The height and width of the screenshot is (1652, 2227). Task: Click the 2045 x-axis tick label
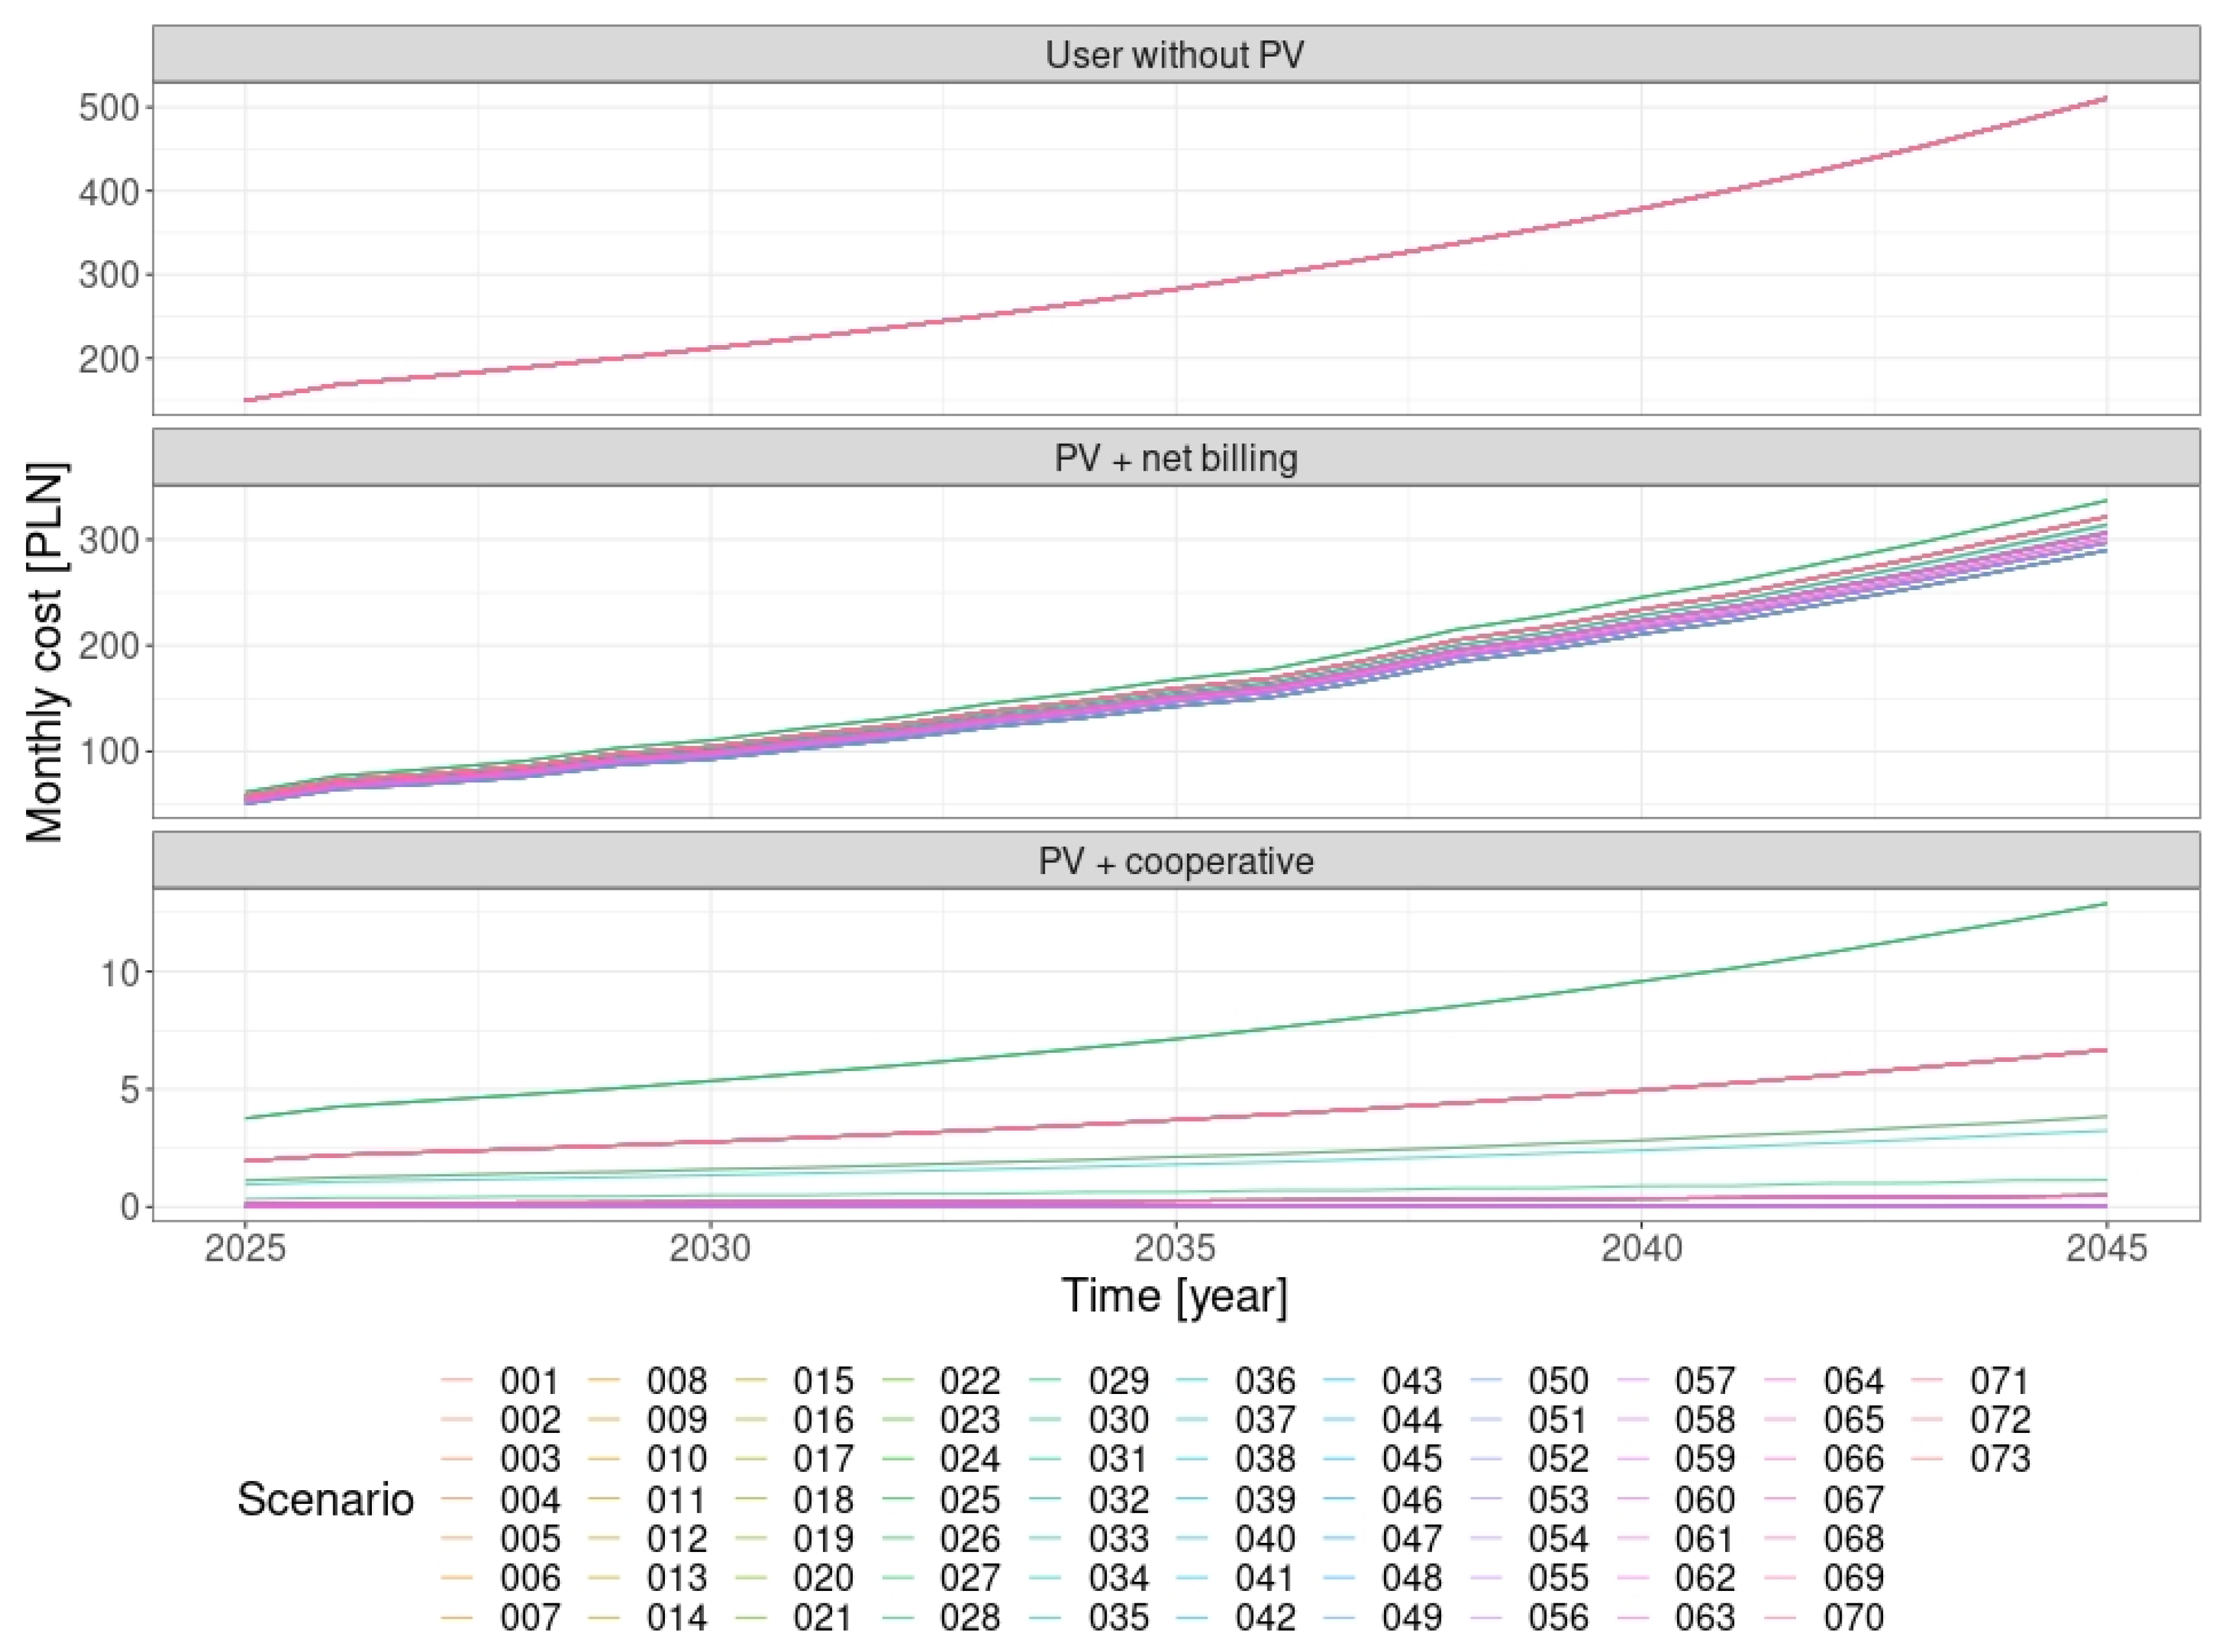2107,1248
